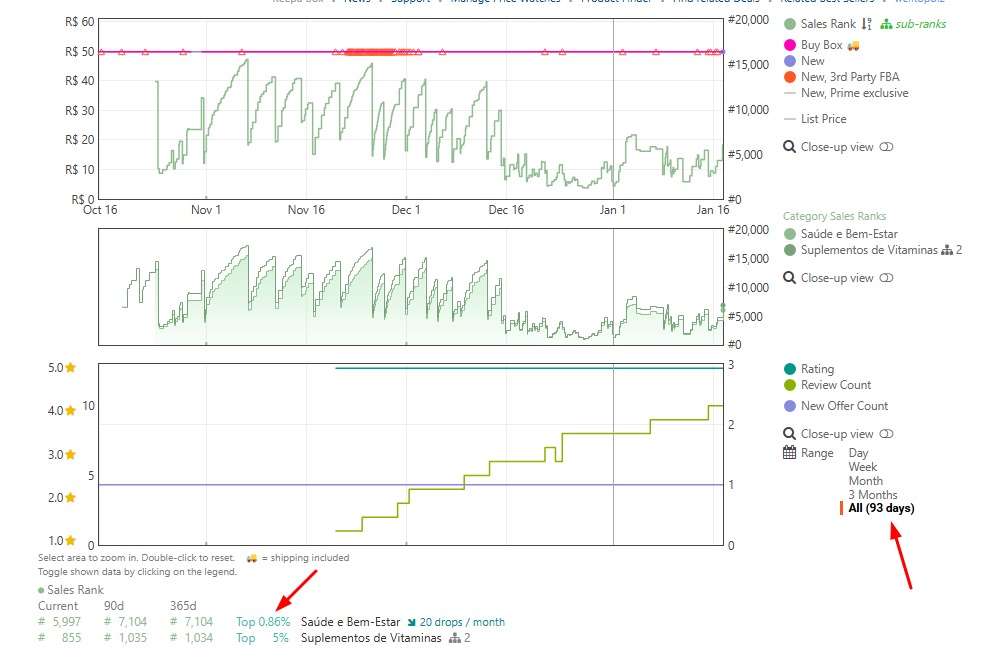Toggle Close-up view switch for category ranks chart
Viewport: 983px width, 653px height.
886,278
